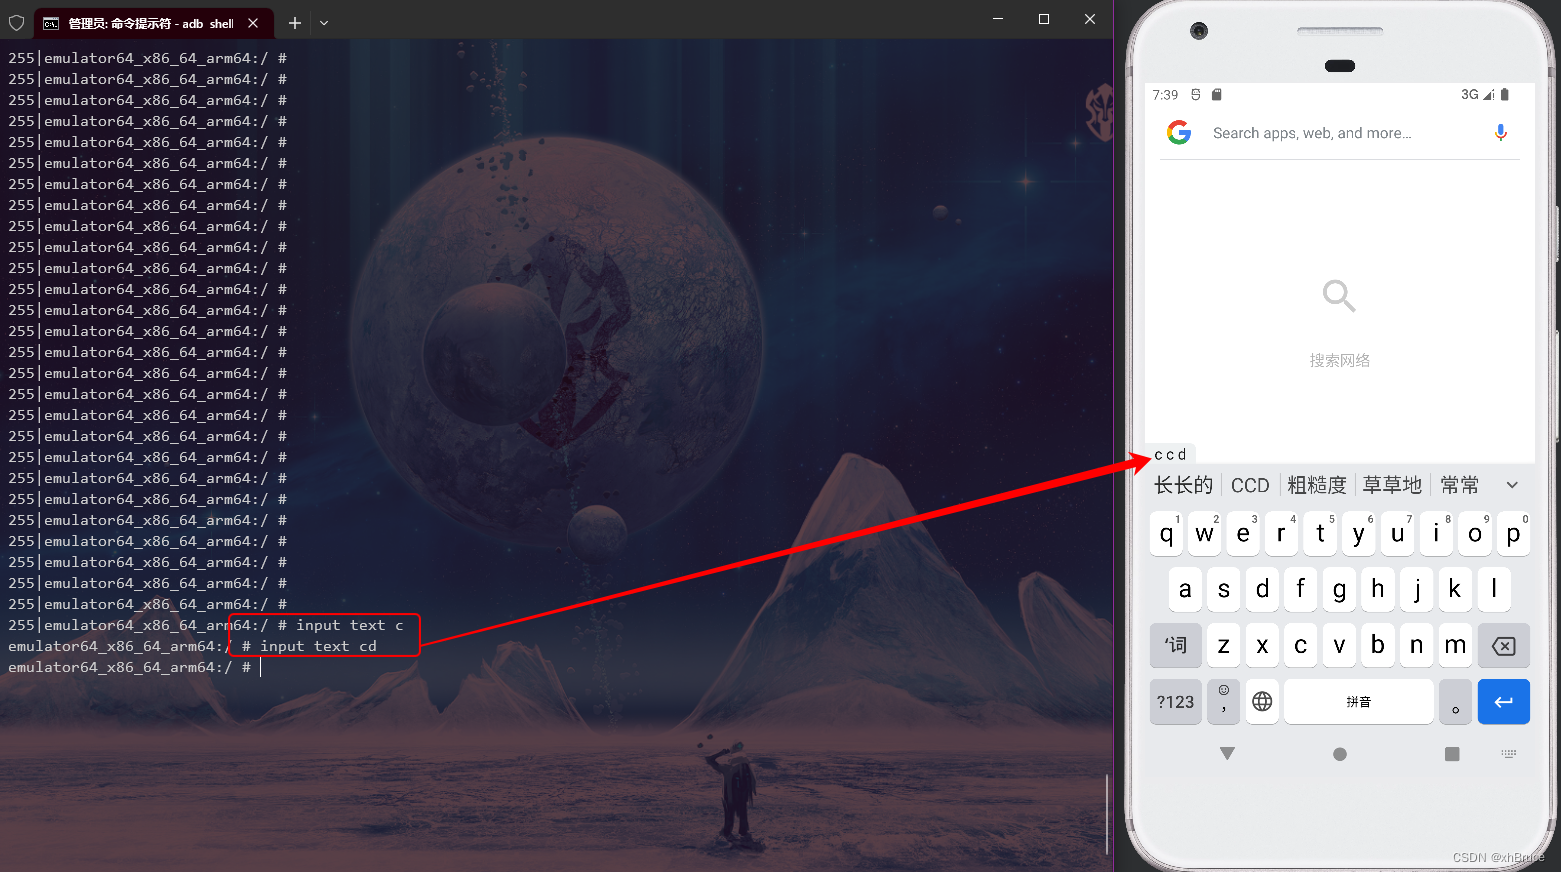Tap the o key on the keyboard

(1474, 534)
